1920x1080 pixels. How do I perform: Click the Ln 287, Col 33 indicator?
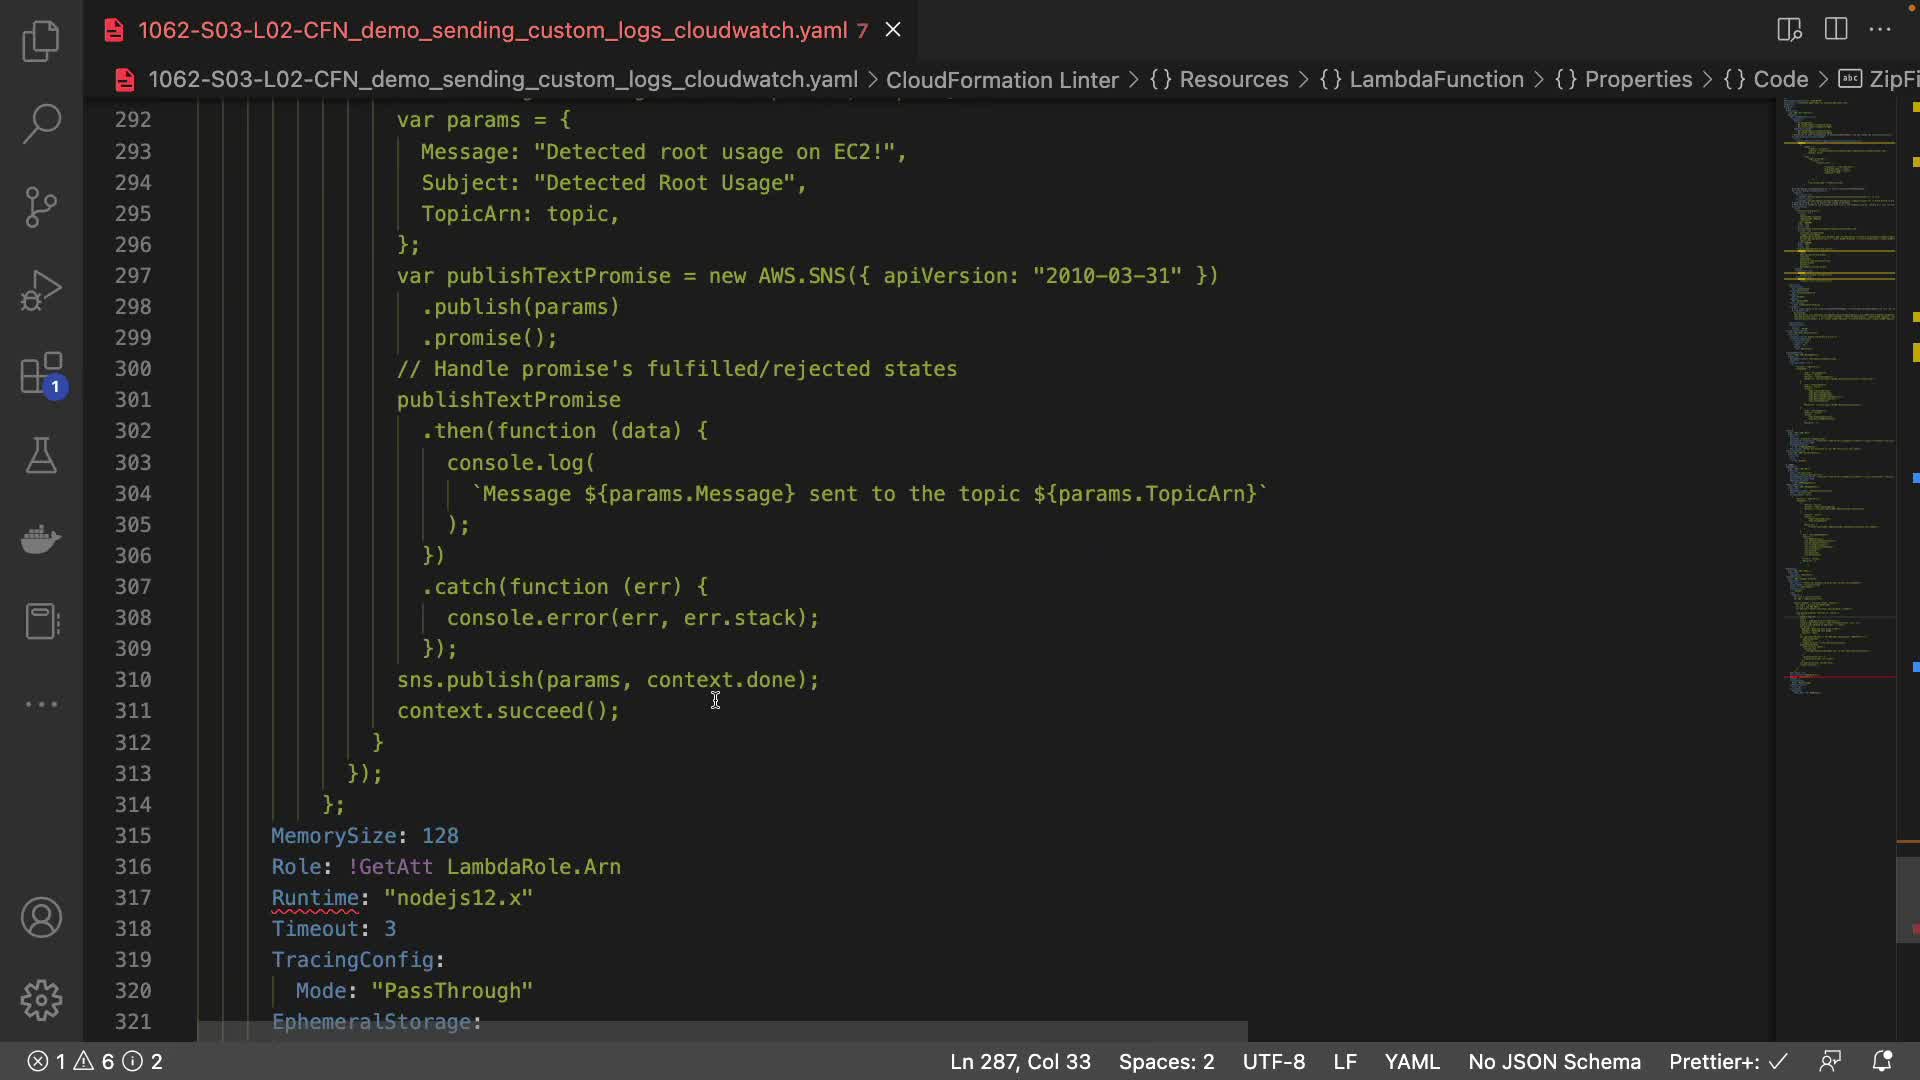click(x=1020, y=1062)
